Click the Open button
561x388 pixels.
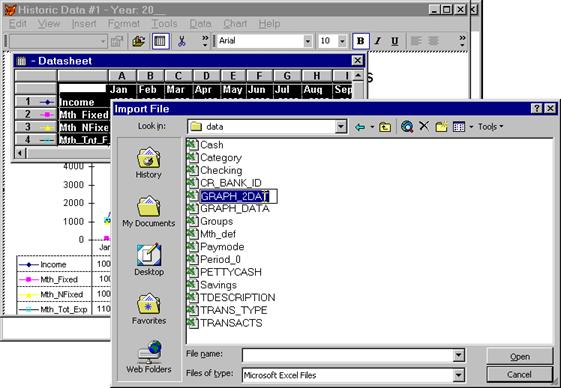pos(519,357)
